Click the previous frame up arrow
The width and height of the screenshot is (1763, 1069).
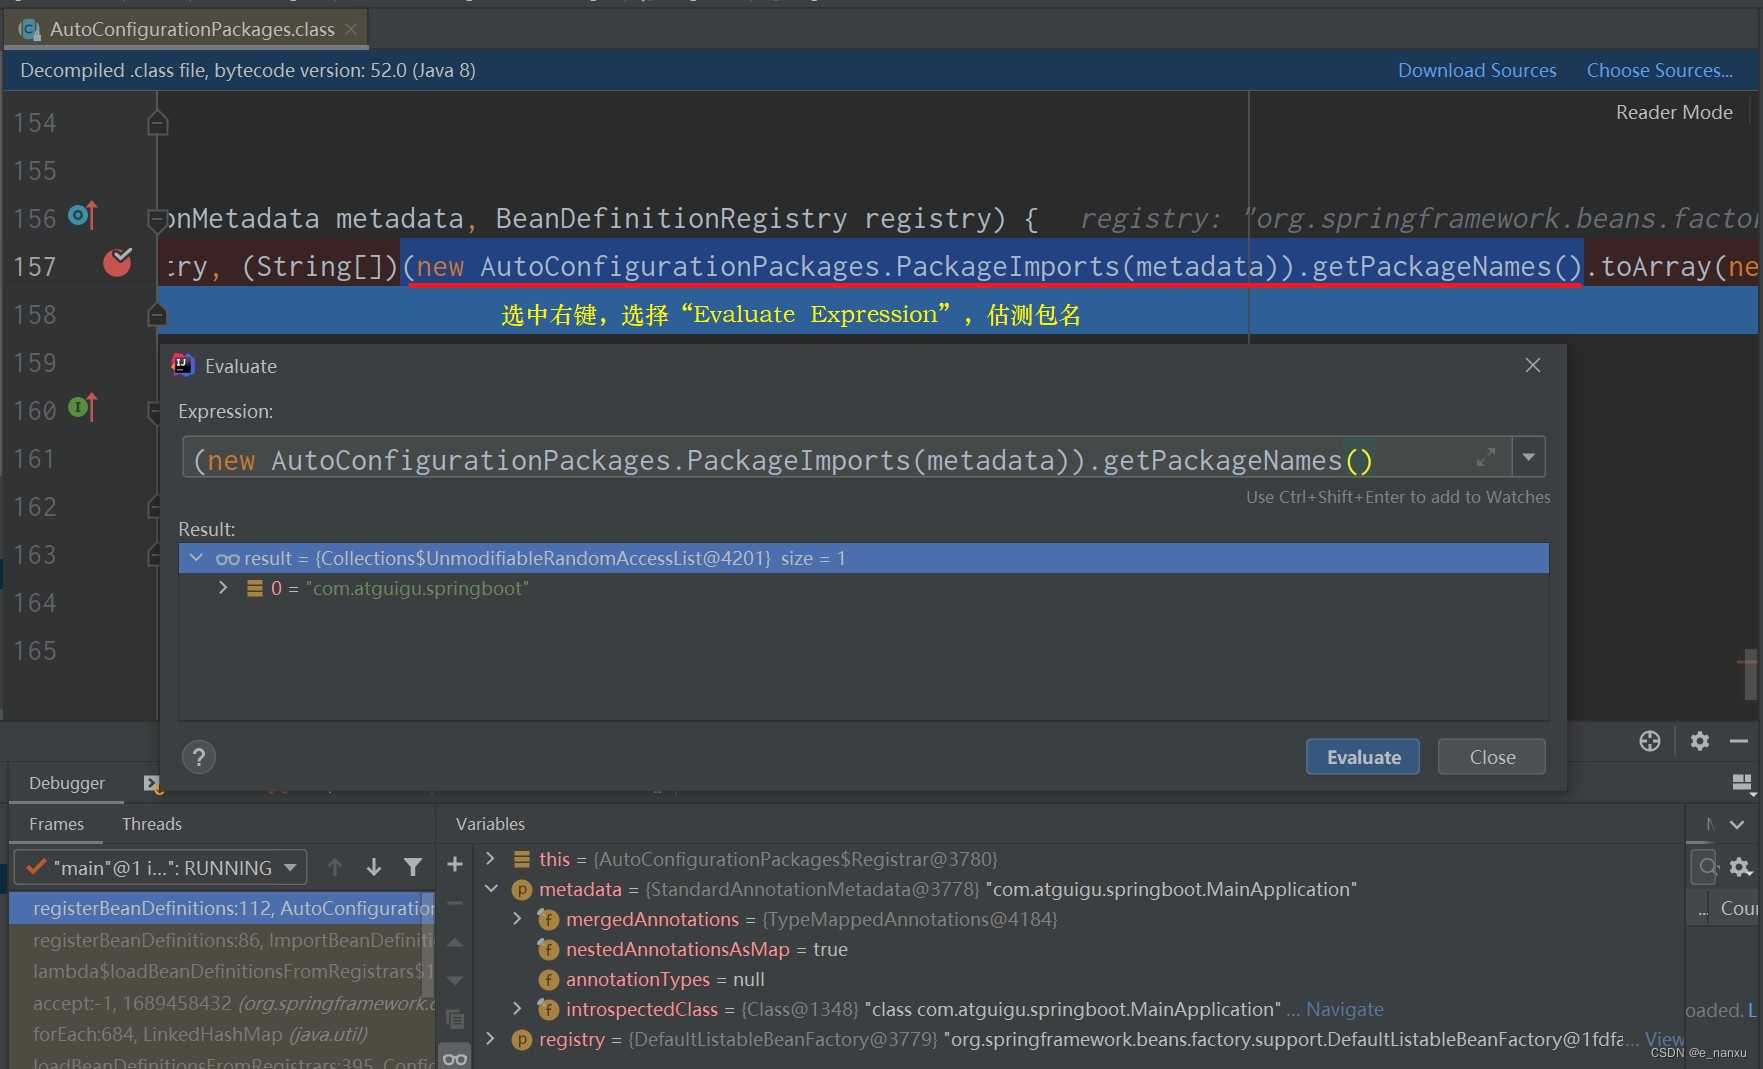pyautogui.click(x=335, y=867)
